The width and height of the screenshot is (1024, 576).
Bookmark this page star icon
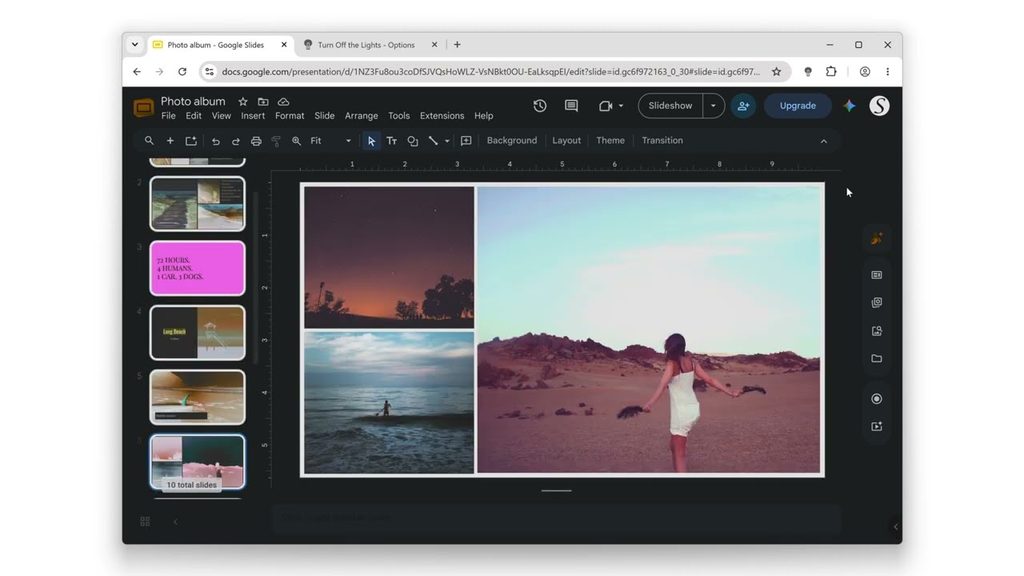[776, 72]
